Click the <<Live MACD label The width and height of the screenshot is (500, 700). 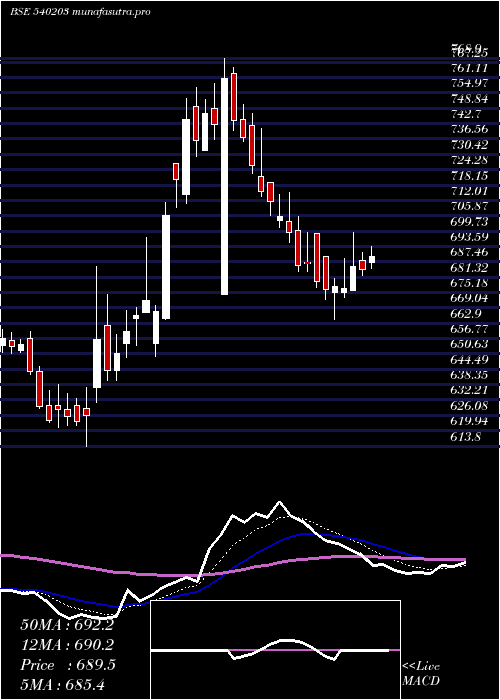coord(421,674)
